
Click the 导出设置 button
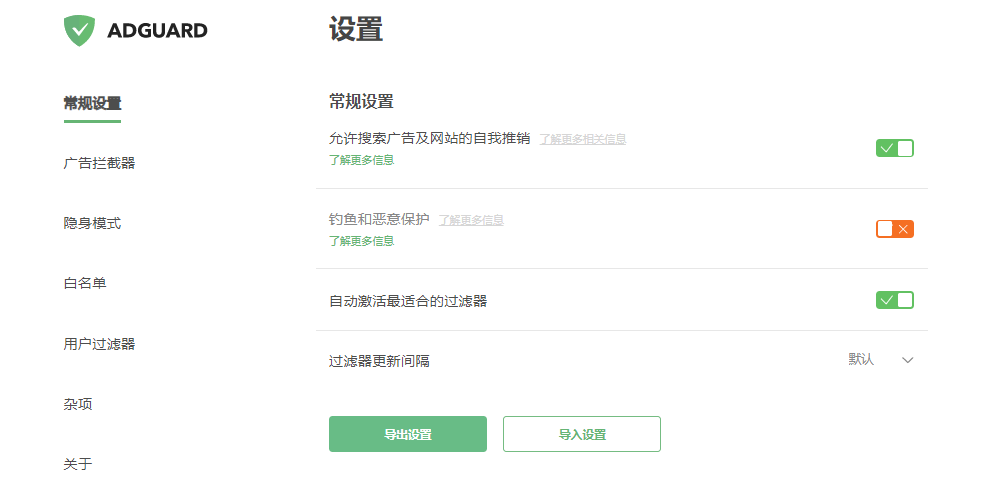point(408,434)
